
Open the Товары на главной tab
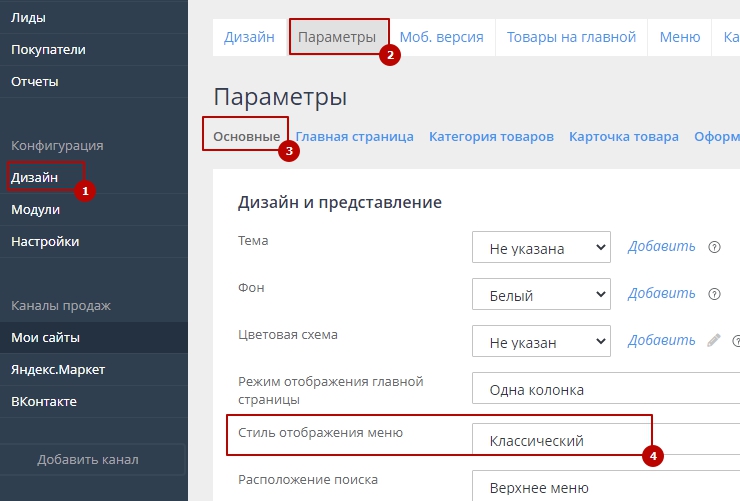tap(571, 37)
